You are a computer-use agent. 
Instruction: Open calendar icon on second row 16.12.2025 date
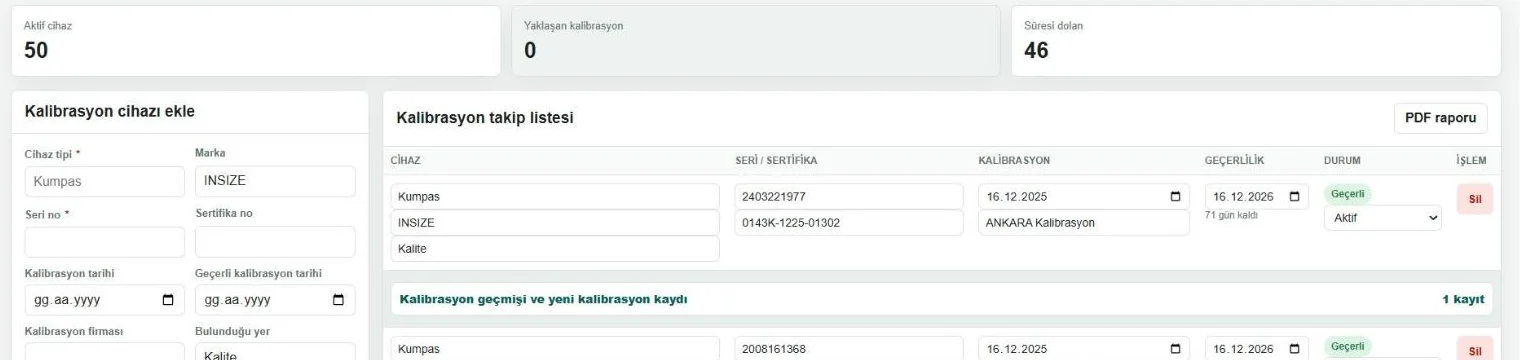click(1175, 350)
